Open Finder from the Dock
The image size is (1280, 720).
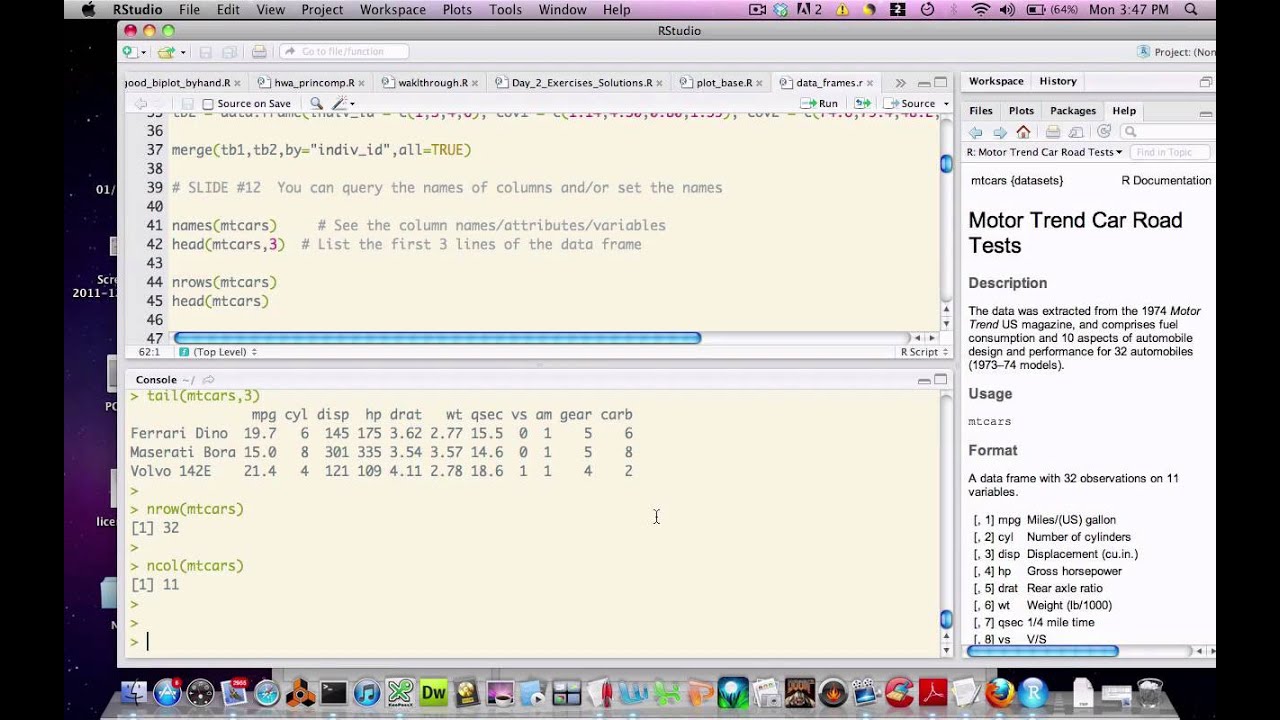[133, 693]
